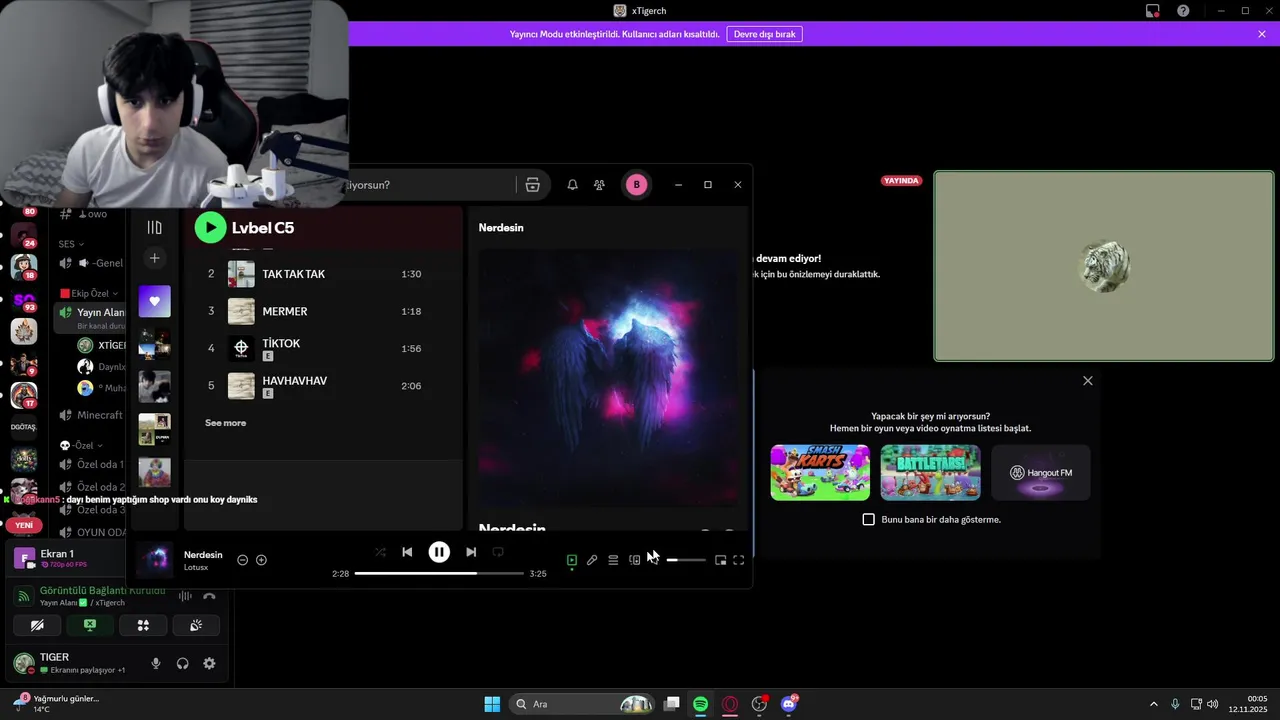The height and width of the screenshot is (720, 1280).
Task: Stop screen sharing green button
Action: [x=90, y=625]
